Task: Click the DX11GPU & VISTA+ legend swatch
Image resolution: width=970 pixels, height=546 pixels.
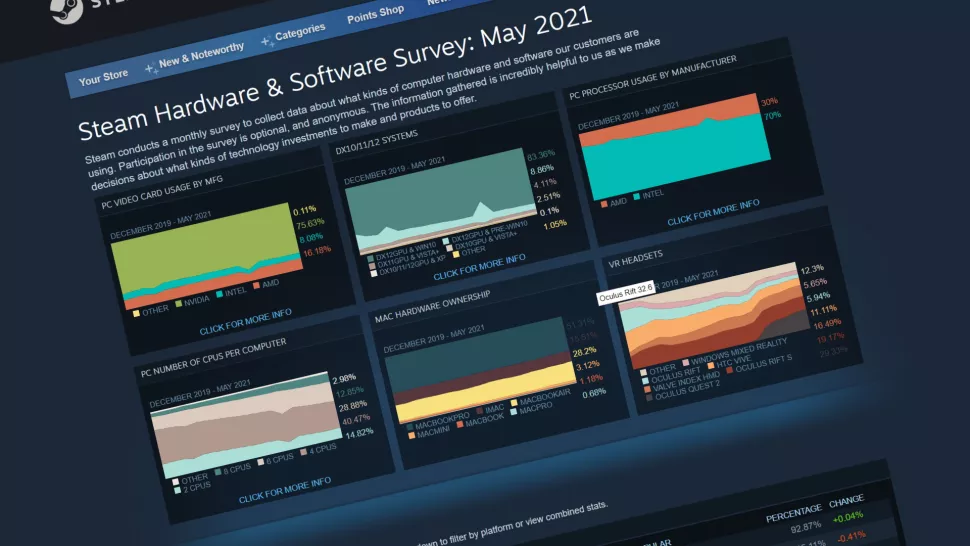Action: tap(372, 266)
